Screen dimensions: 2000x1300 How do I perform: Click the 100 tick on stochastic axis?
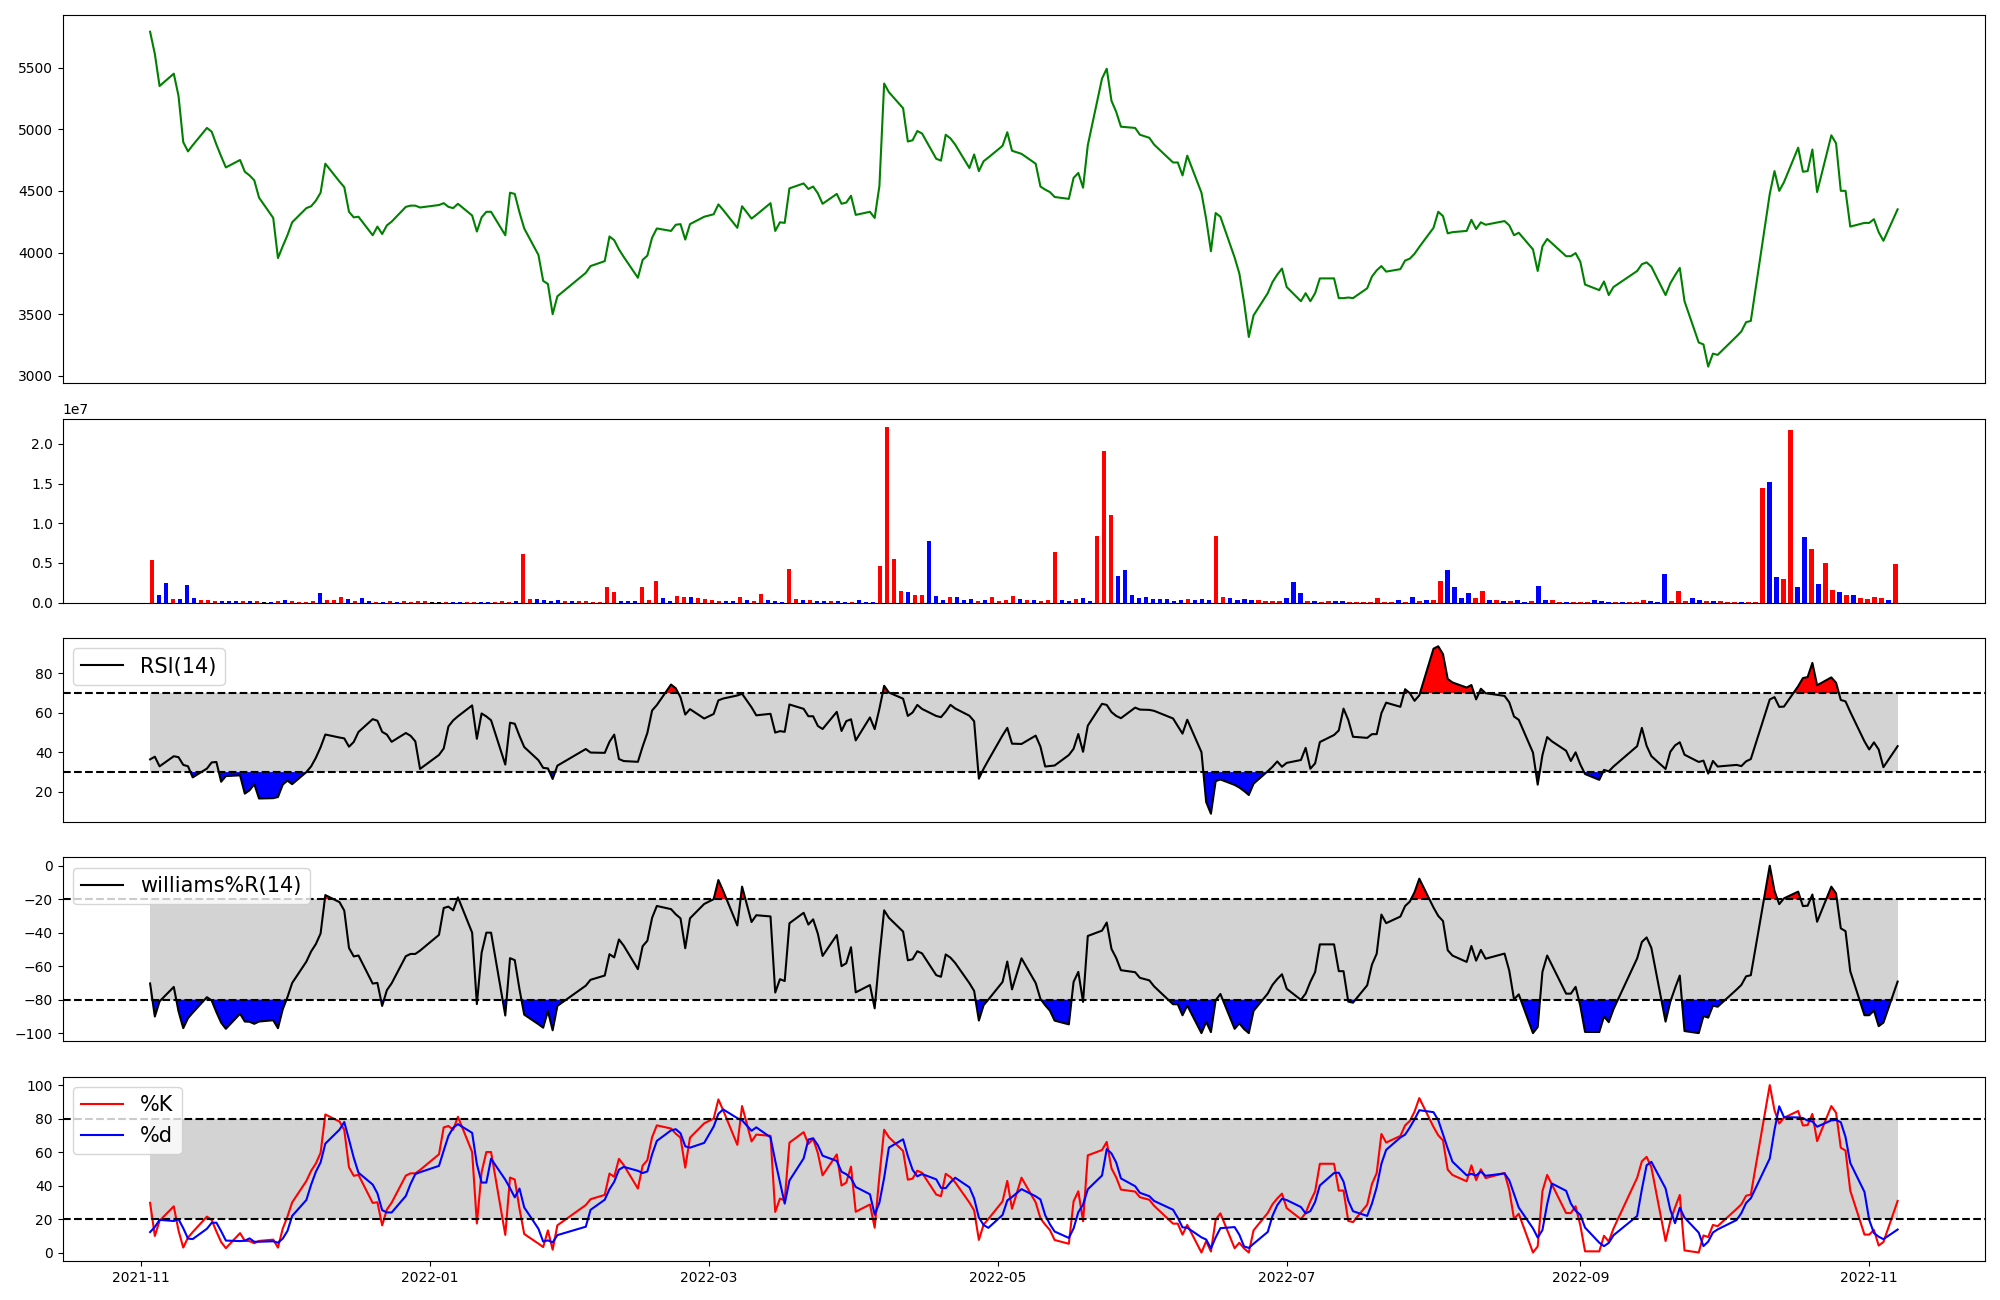(x=40, y=1086)
